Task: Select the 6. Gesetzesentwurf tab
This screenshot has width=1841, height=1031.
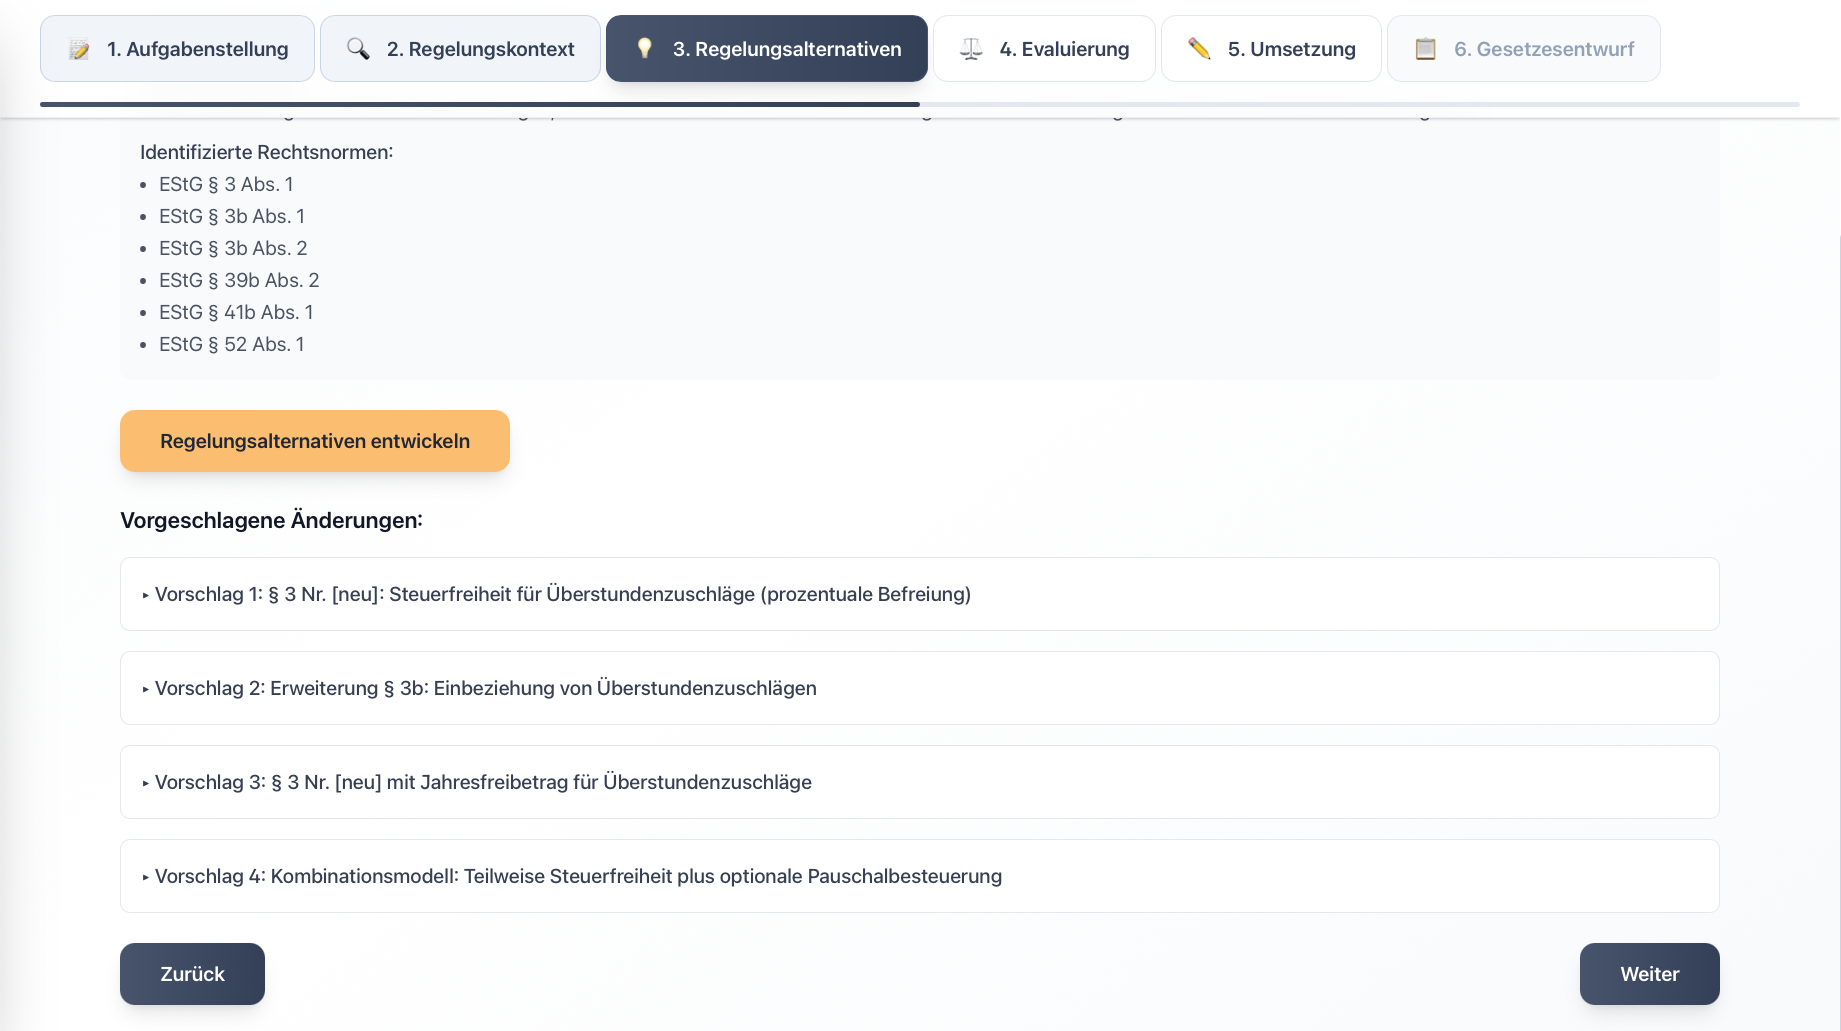Action: (1524, 48)
